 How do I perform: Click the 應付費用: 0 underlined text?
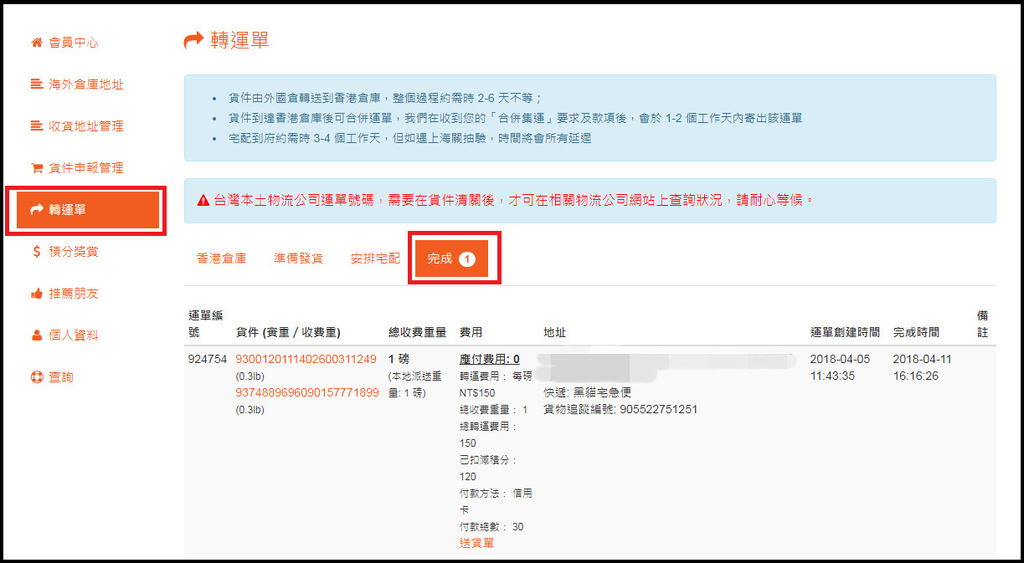pyautogui.click(x=489, y=359)
